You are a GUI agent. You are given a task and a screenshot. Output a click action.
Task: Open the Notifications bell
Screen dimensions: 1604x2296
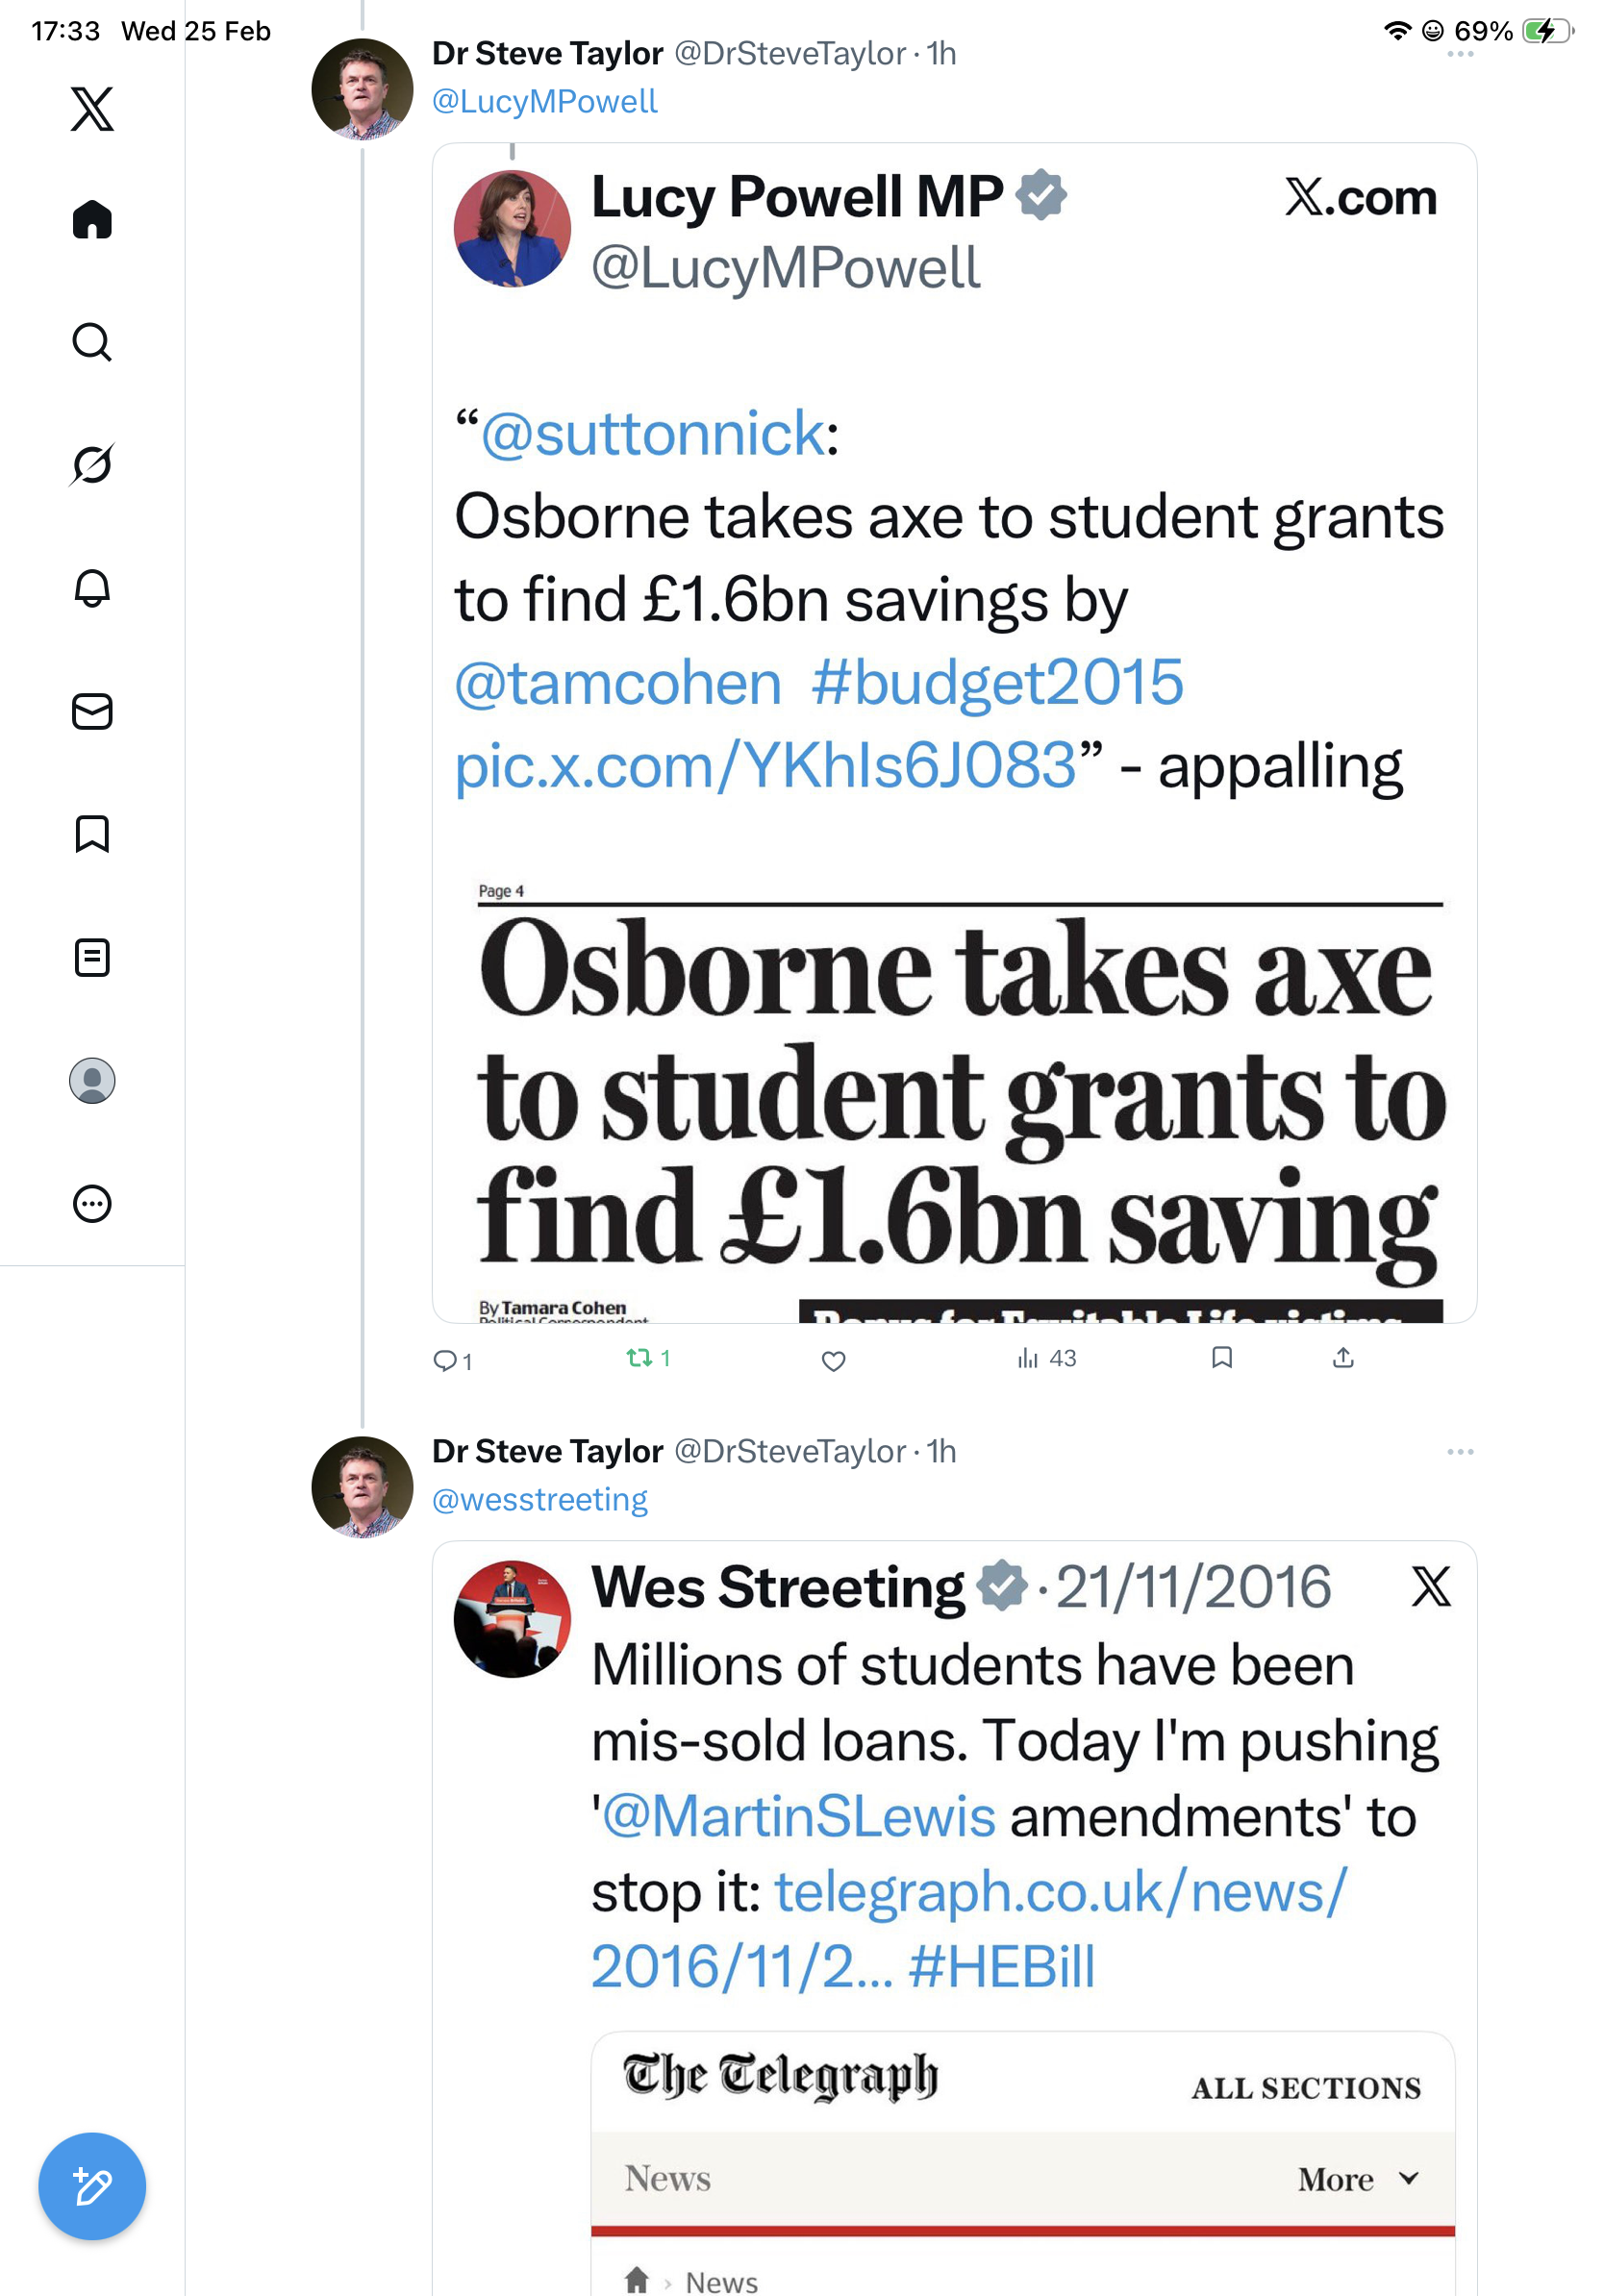click(92, 588)
